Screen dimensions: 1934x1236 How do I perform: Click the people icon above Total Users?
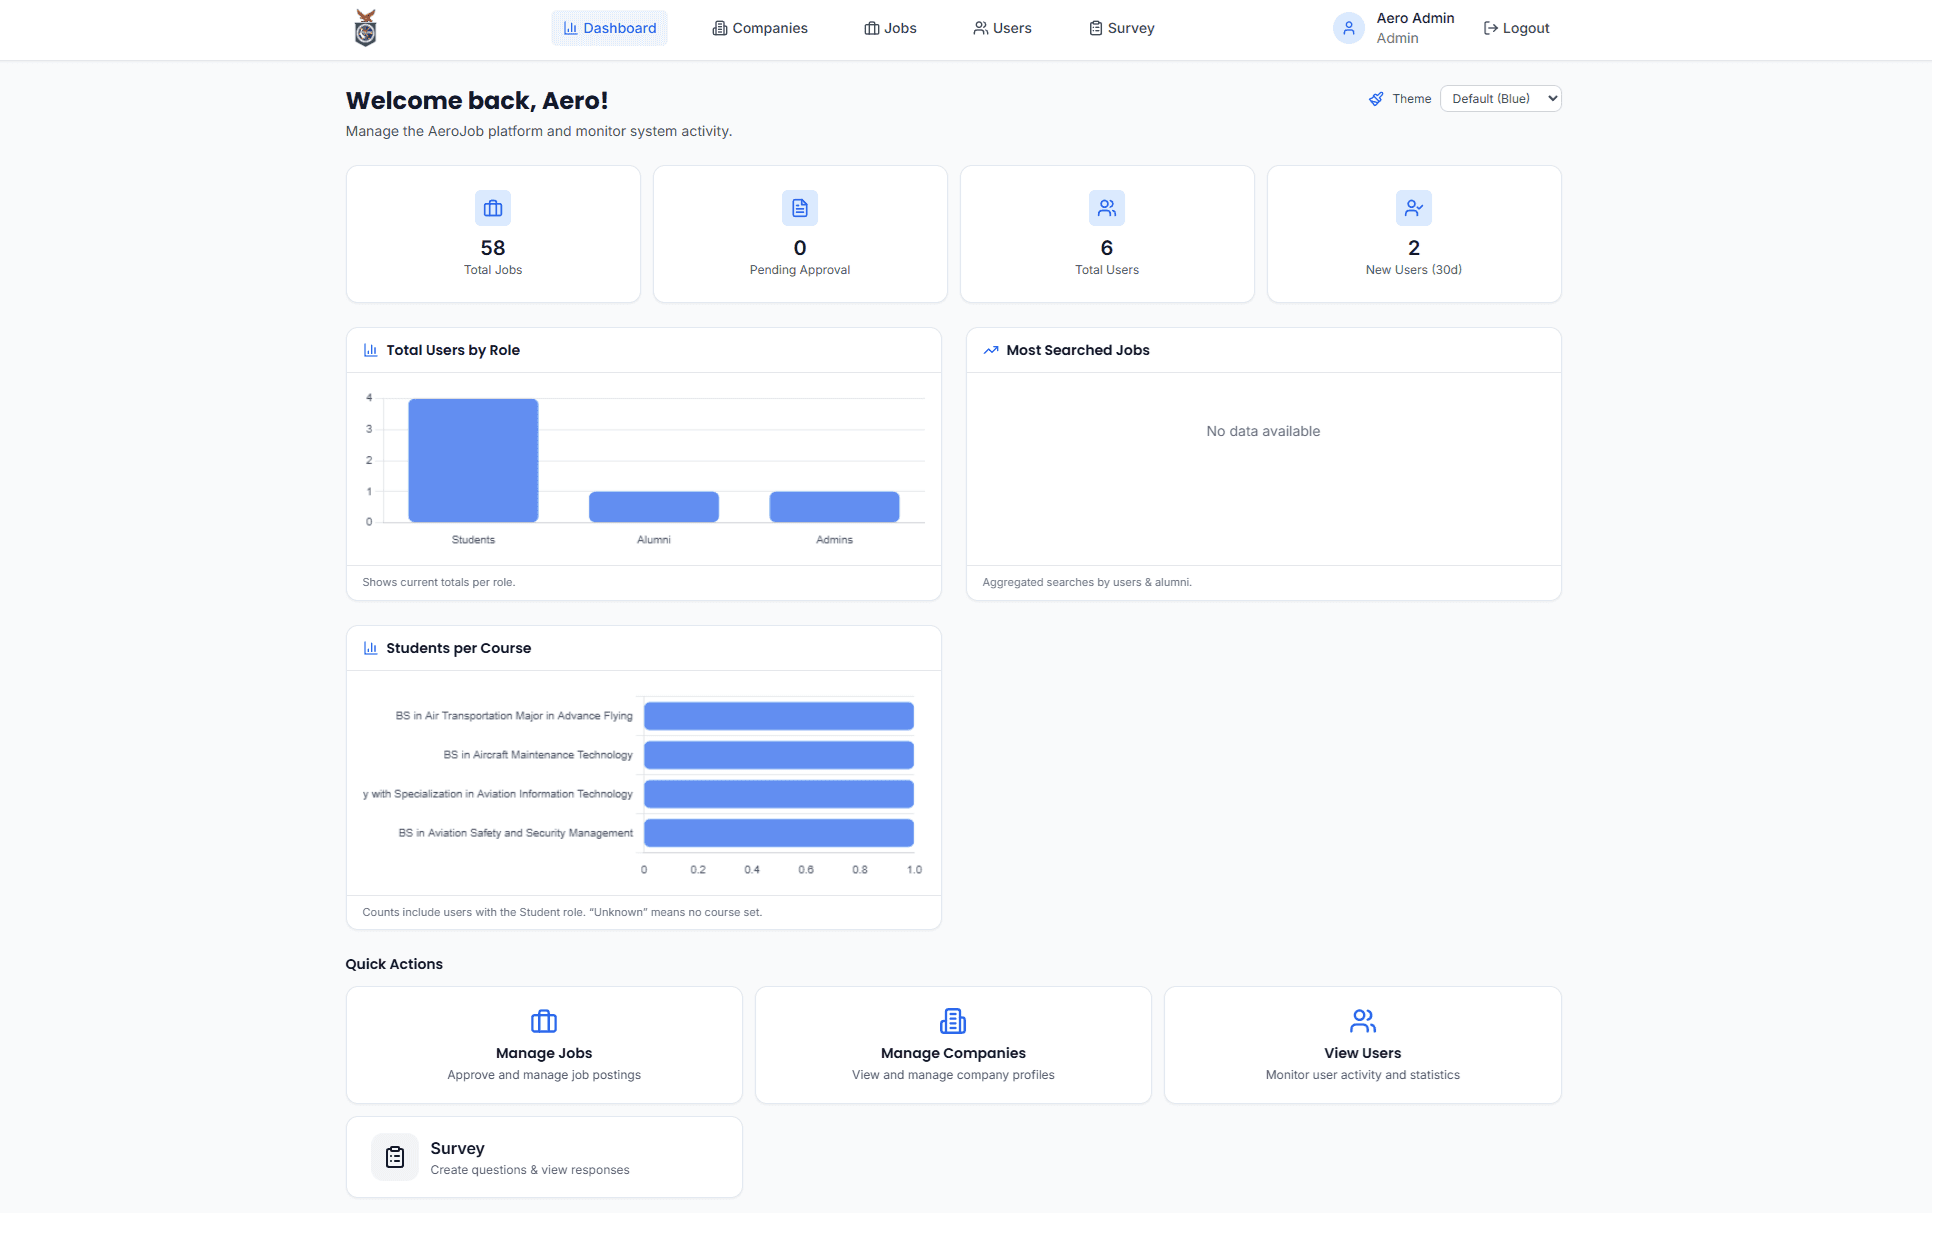1107,208
